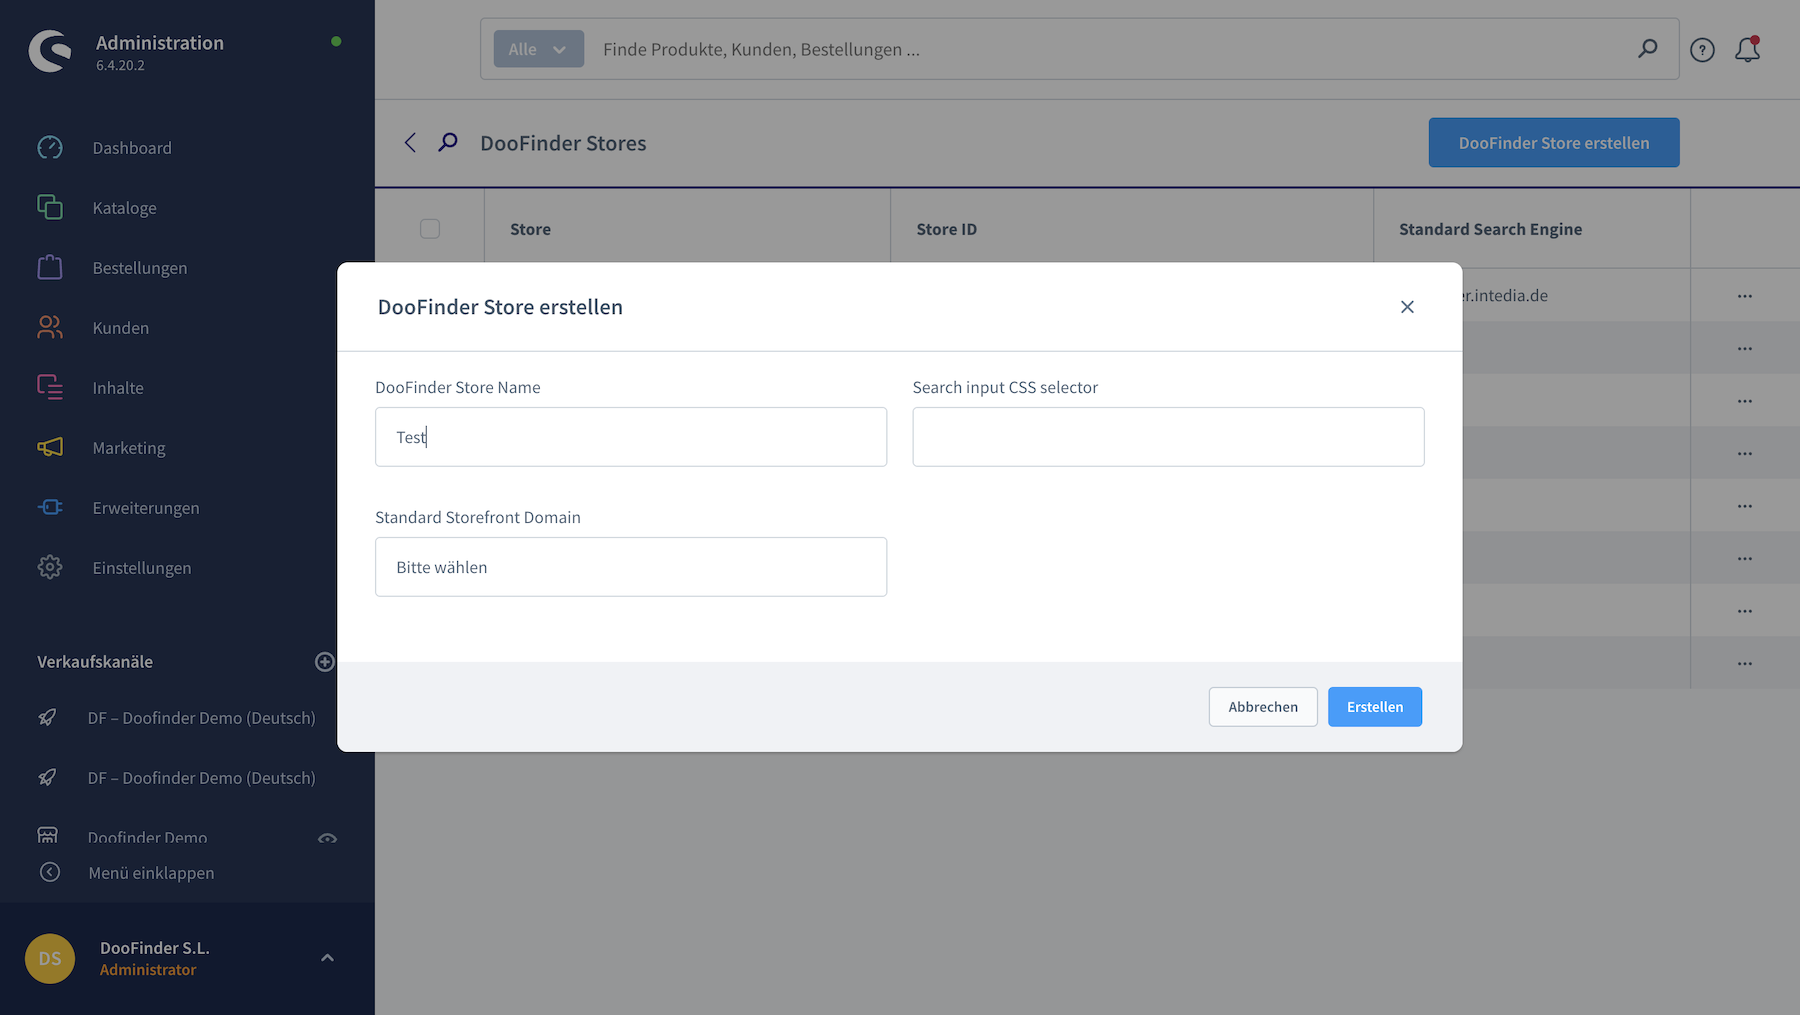Open the Standard Storefront Domain dropdown
Screen dimensions: 1800x1015
631,567
